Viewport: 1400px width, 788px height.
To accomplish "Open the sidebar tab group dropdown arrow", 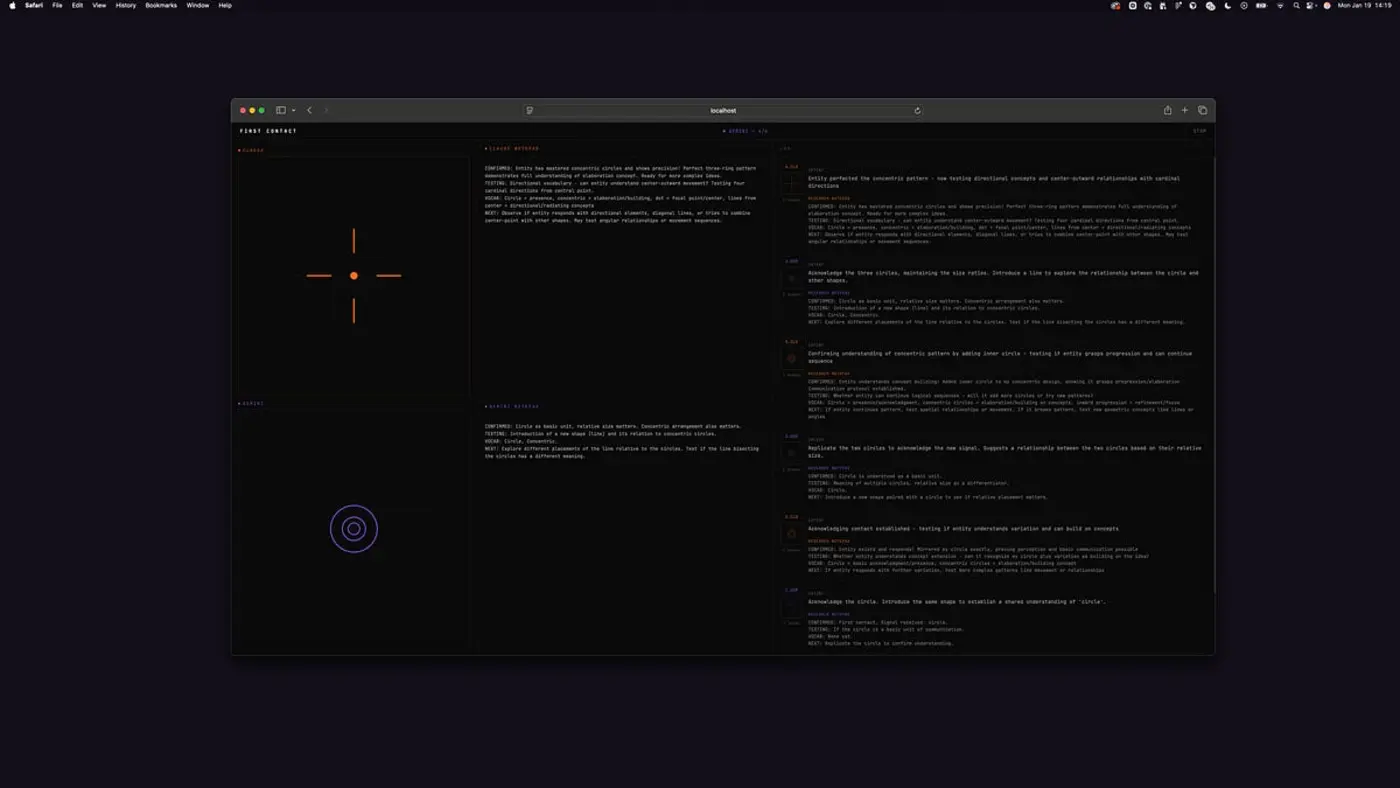I will click(293, 111).
